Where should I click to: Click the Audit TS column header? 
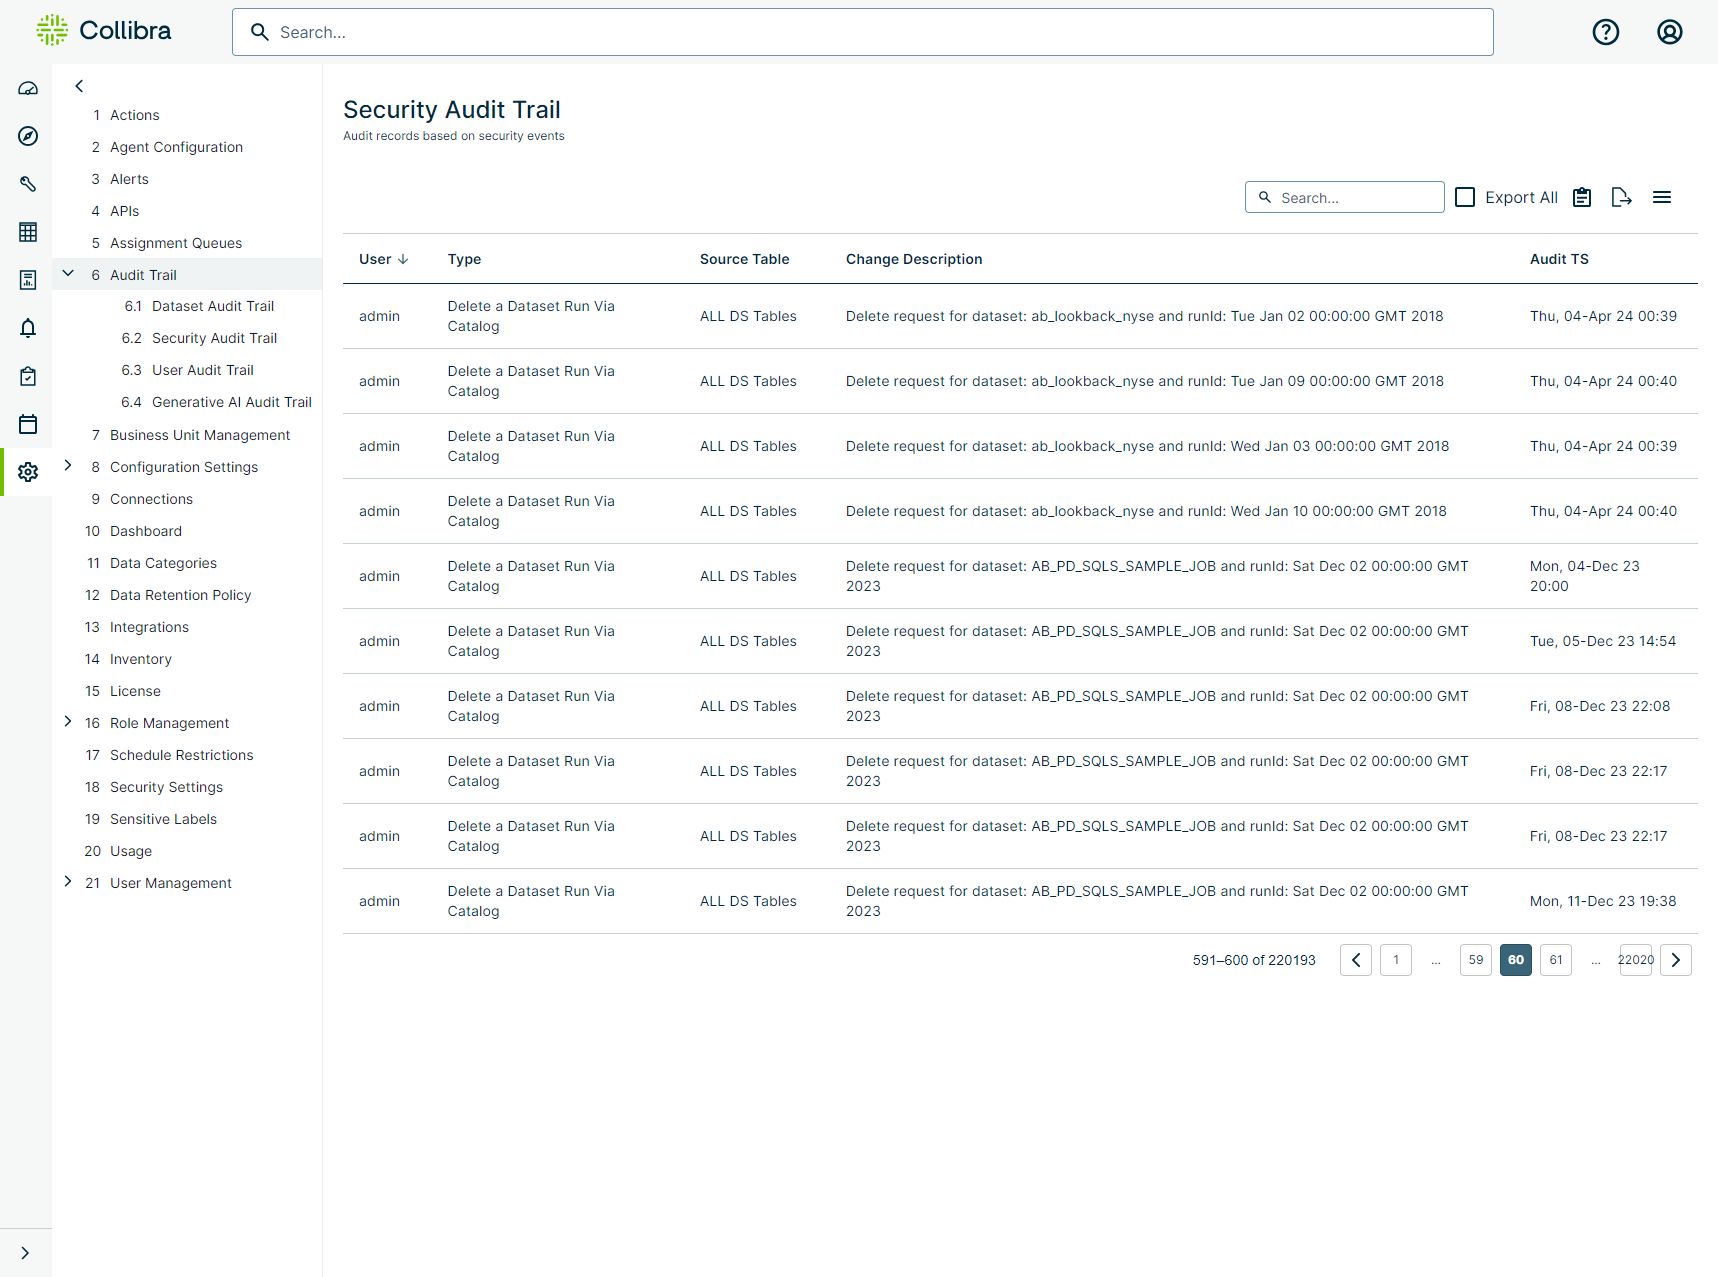tap(1559, 259)
